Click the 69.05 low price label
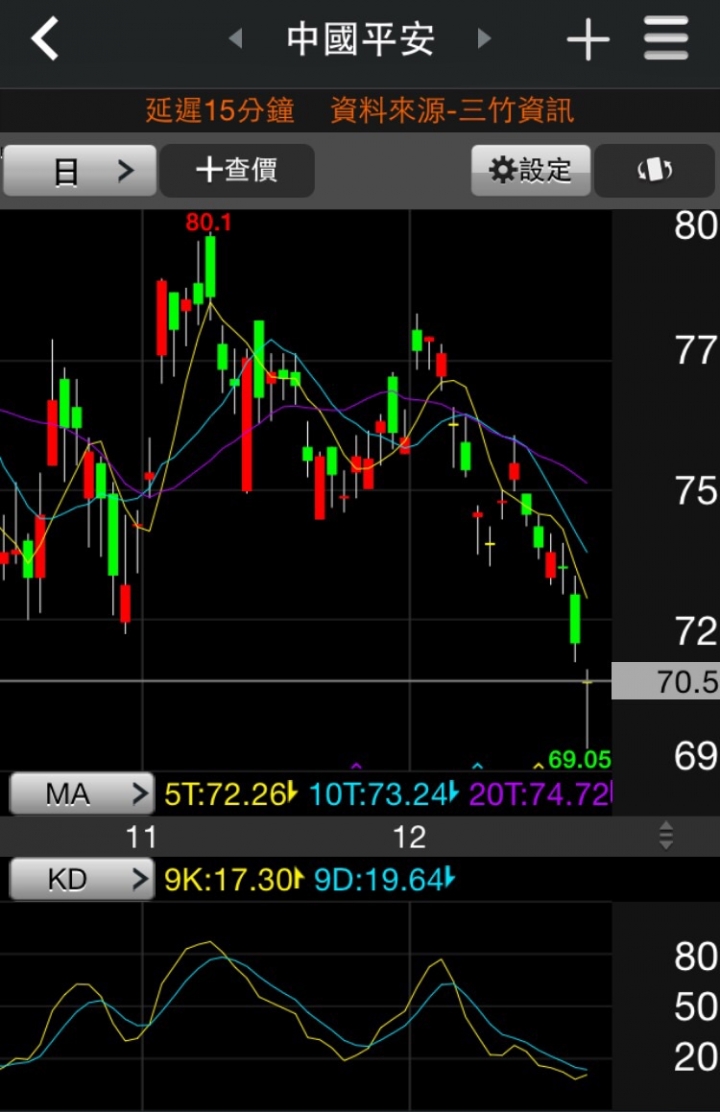This screenshot has height=1112, width=720. pos(580,760)
